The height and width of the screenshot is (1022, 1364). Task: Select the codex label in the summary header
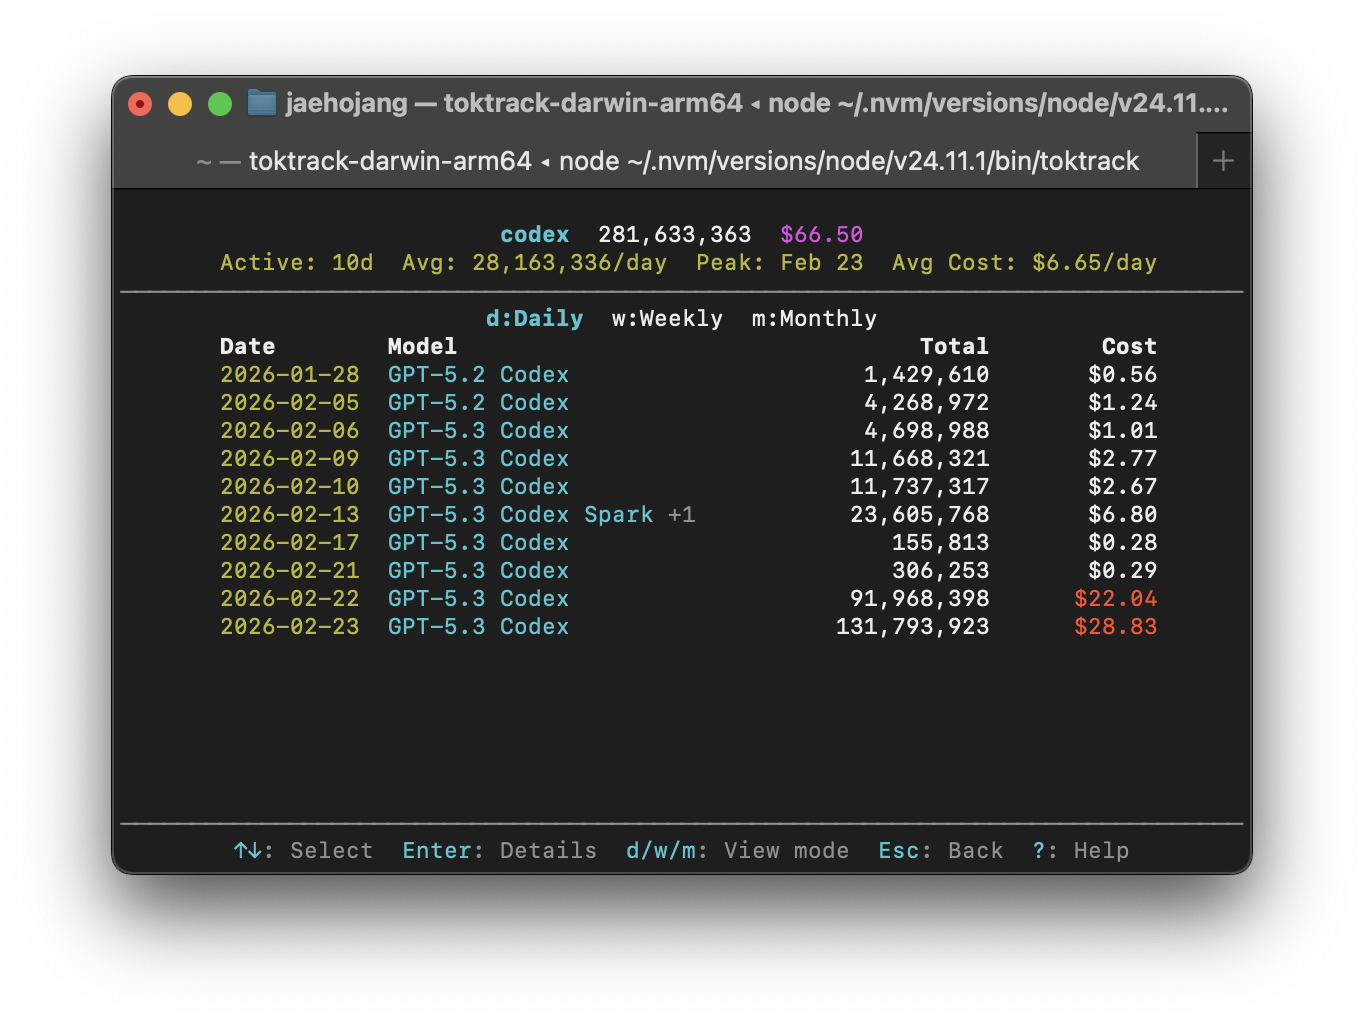click(534, 234)
